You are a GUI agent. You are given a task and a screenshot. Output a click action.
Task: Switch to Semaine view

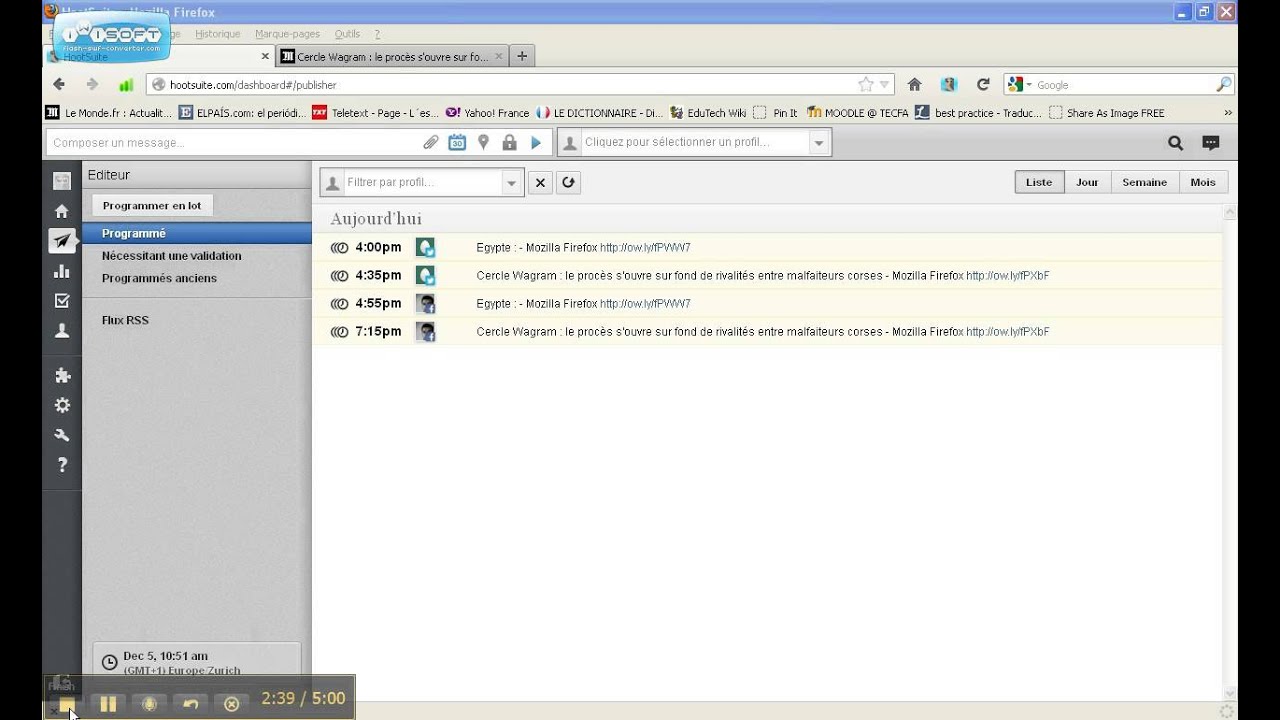click(x=1145, y=182)
